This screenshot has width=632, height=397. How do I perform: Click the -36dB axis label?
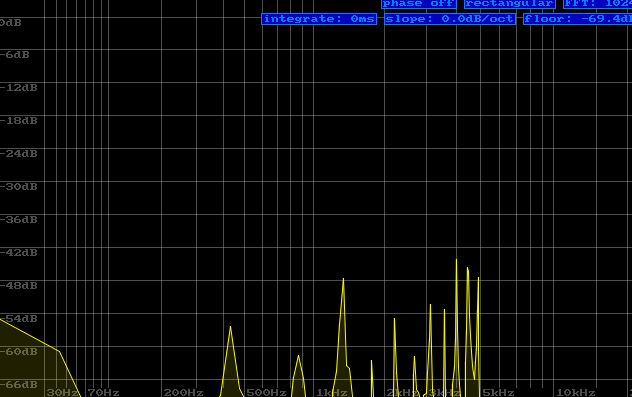pos(19,220)
